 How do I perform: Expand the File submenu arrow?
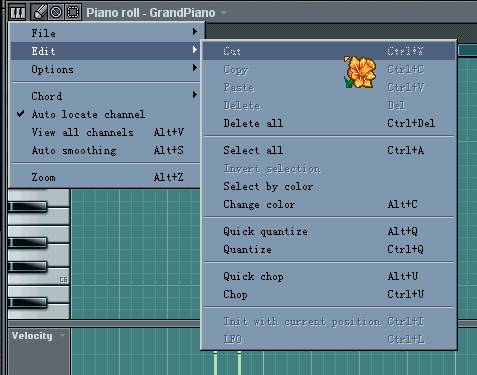tap(195, 32)
